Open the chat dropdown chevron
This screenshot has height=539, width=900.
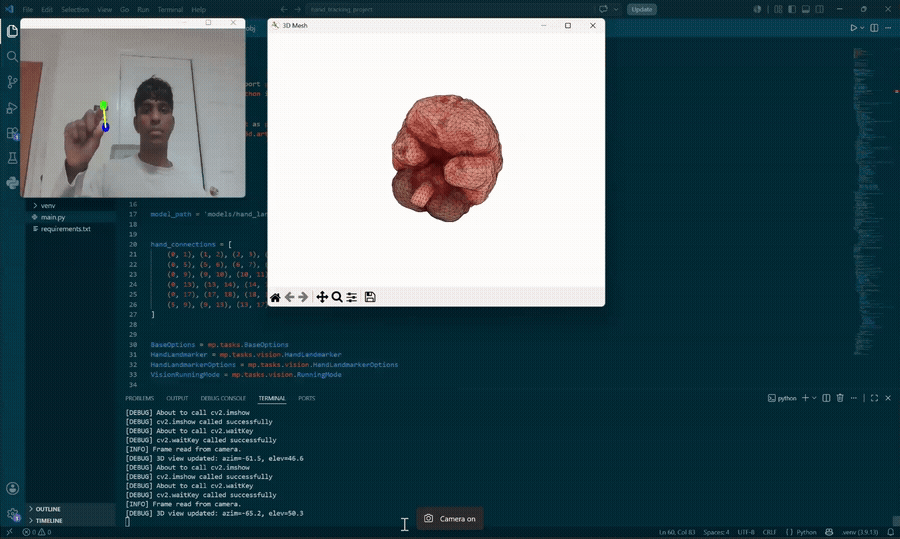point(616,9)
